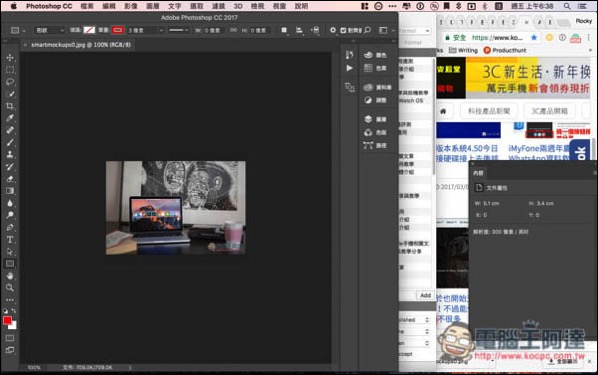Open the iMyFone article link in browser
Image resolution: width=598 pixels, height=375 pixels.
click(539, 153)
